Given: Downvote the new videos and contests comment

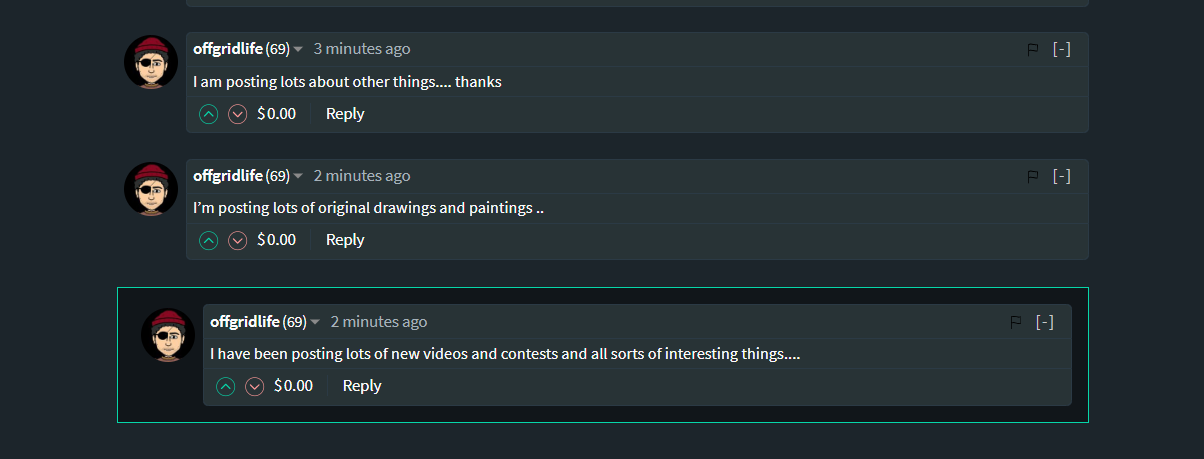Looking at the screenshot, I should 255,386.
